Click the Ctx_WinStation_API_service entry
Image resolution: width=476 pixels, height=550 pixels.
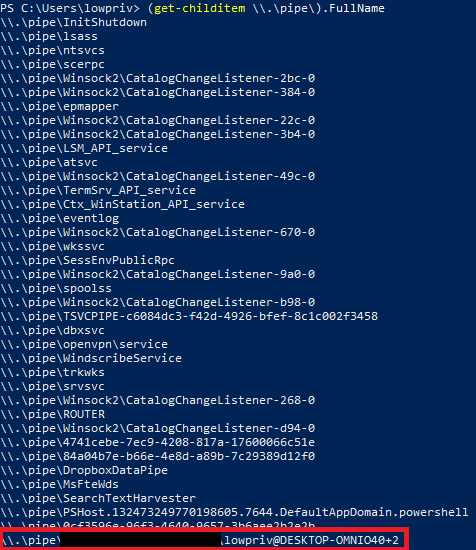tap(122, 204)
